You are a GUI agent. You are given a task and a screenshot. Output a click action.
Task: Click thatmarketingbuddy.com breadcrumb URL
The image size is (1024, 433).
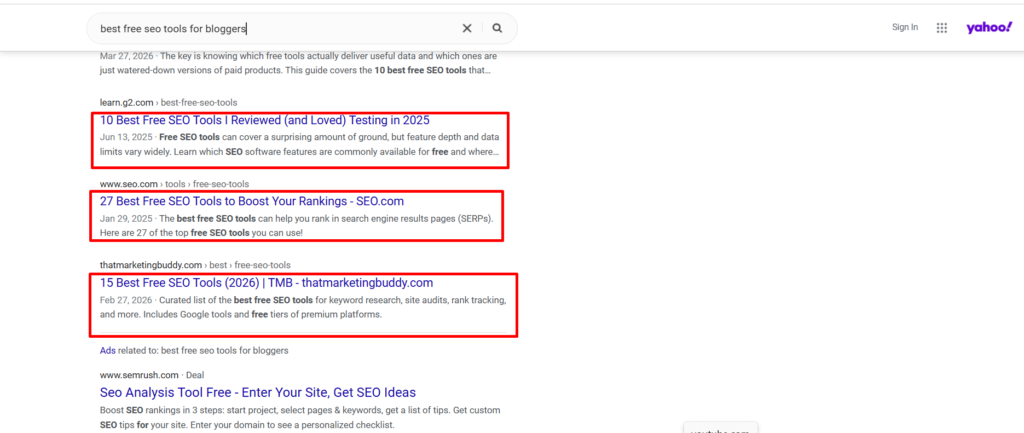coord(195,265)
